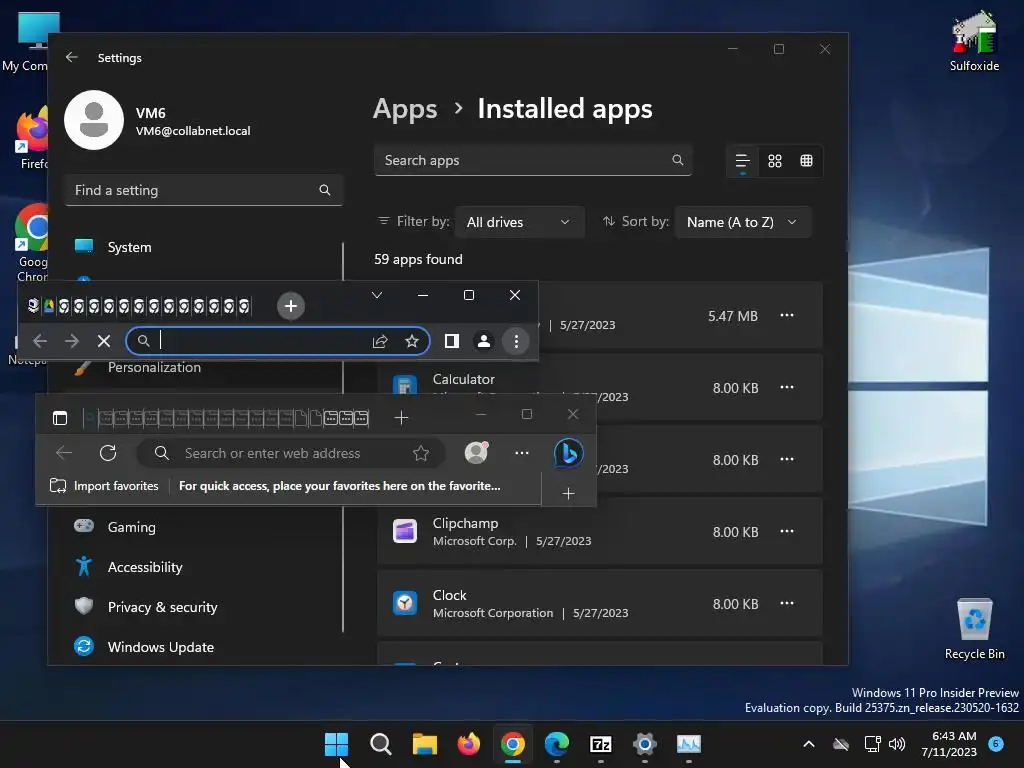
Task: Click the Search apps field
Action: pyautogui.click(x=533, y=160)
